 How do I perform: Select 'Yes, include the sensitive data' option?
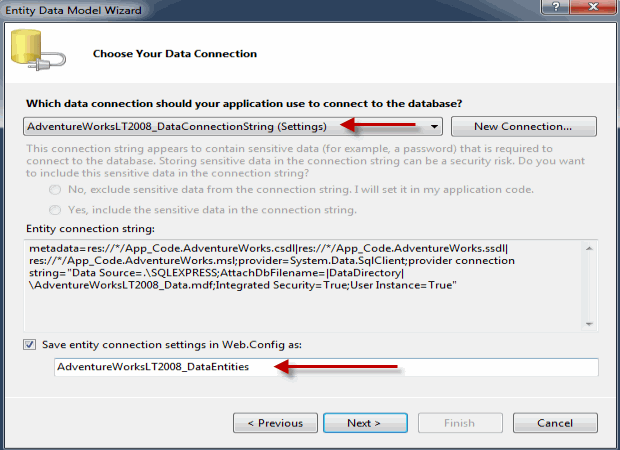tap(55, 210)
